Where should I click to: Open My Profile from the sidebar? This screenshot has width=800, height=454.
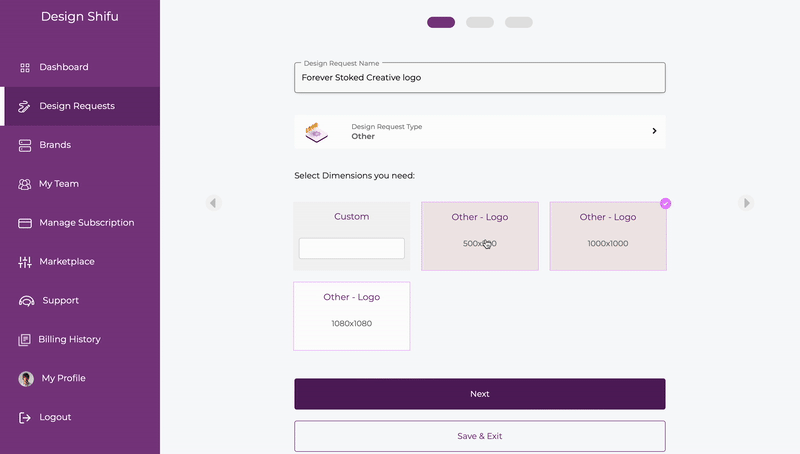(x=63, y=379)
